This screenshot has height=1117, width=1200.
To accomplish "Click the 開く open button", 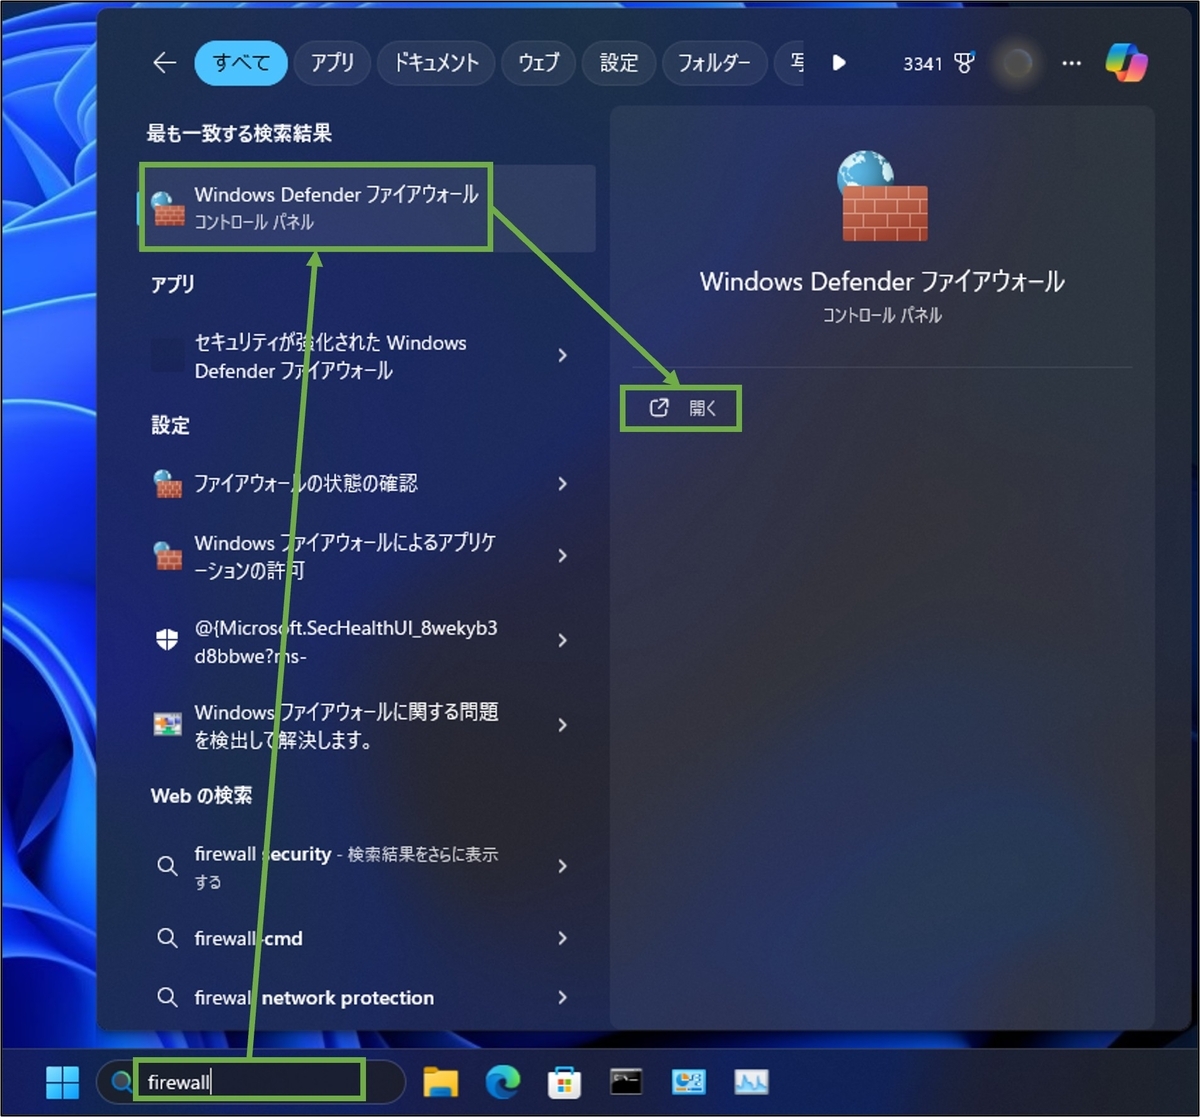I will point(682,408).
